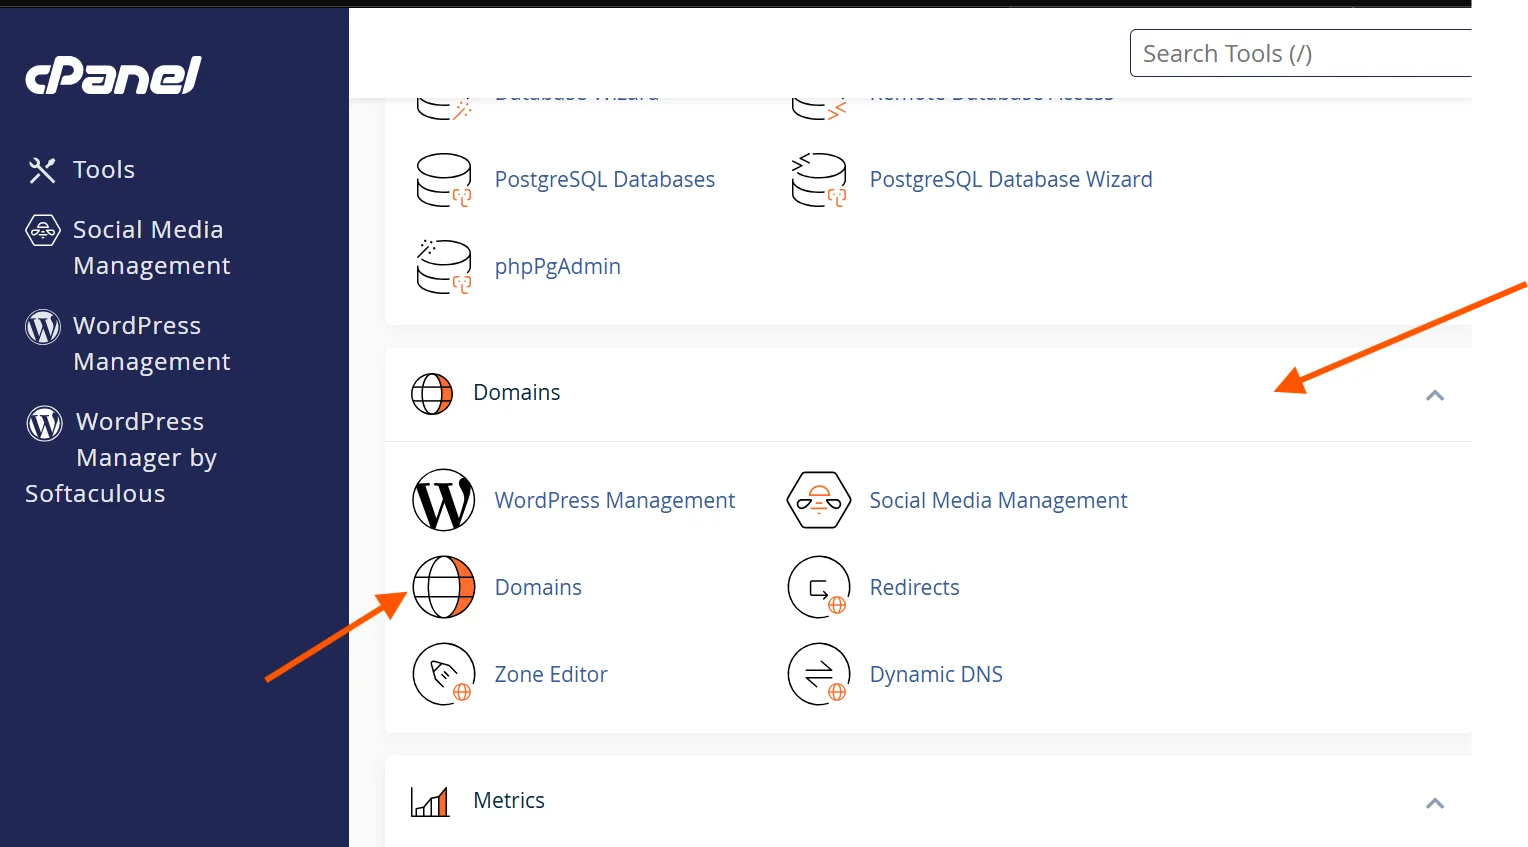Open the Social Media Management link
Viewport: 1528px width, 847px height.
[x=998, y=500]
